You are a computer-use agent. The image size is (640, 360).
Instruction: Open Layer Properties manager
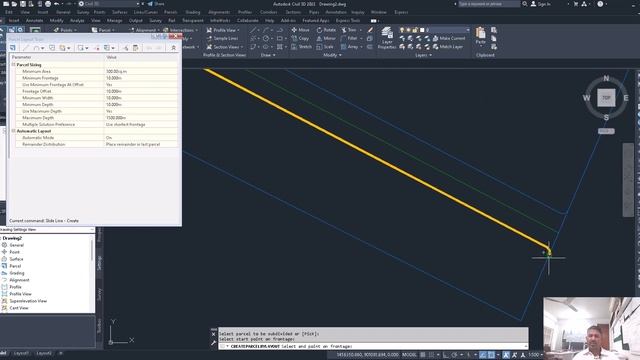387,38
